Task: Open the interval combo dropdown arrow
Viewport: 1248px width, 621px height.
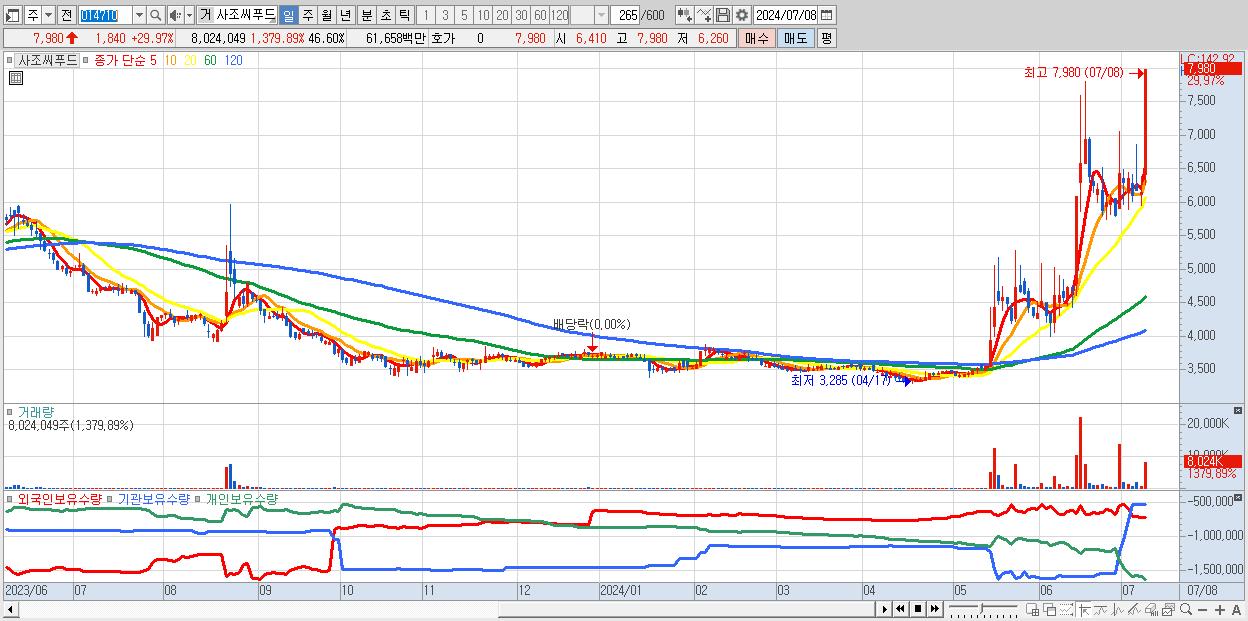Action: (x=601, y=15)
